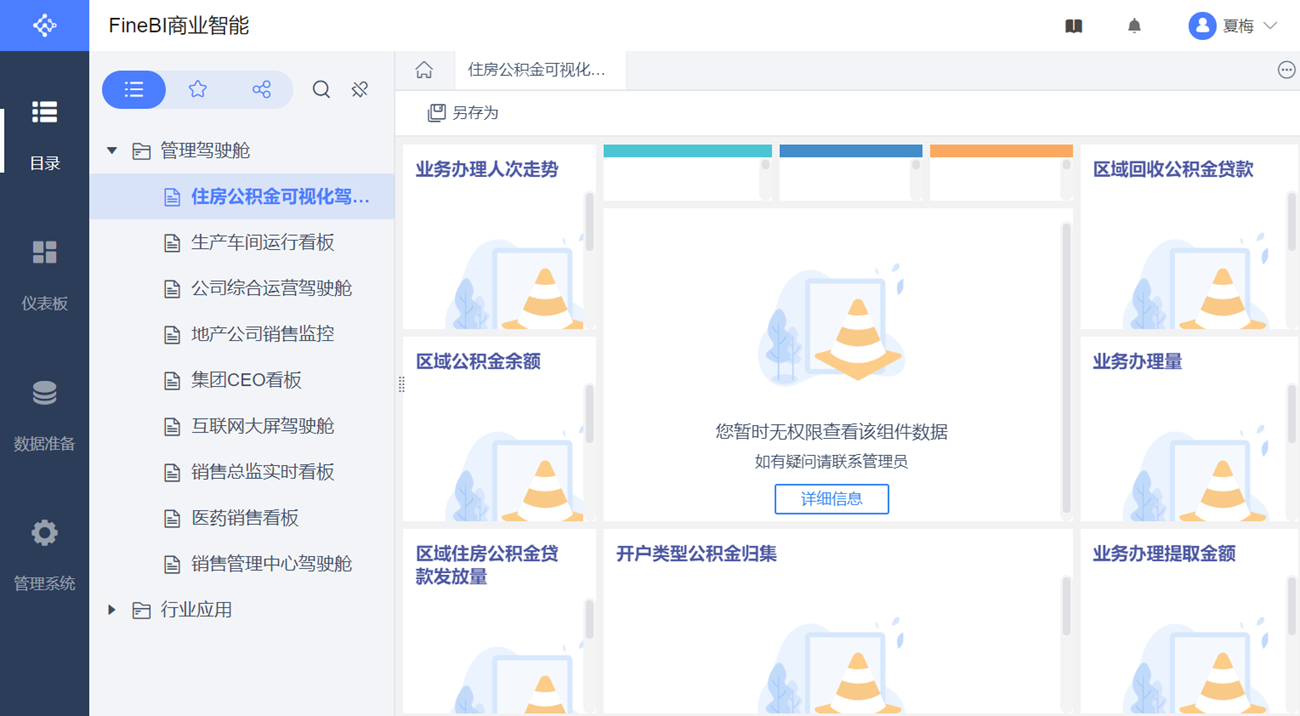The height and width of the screenshot is (716, 1300).
Task: Go to the home tab icon
Action: coord(424,70)
